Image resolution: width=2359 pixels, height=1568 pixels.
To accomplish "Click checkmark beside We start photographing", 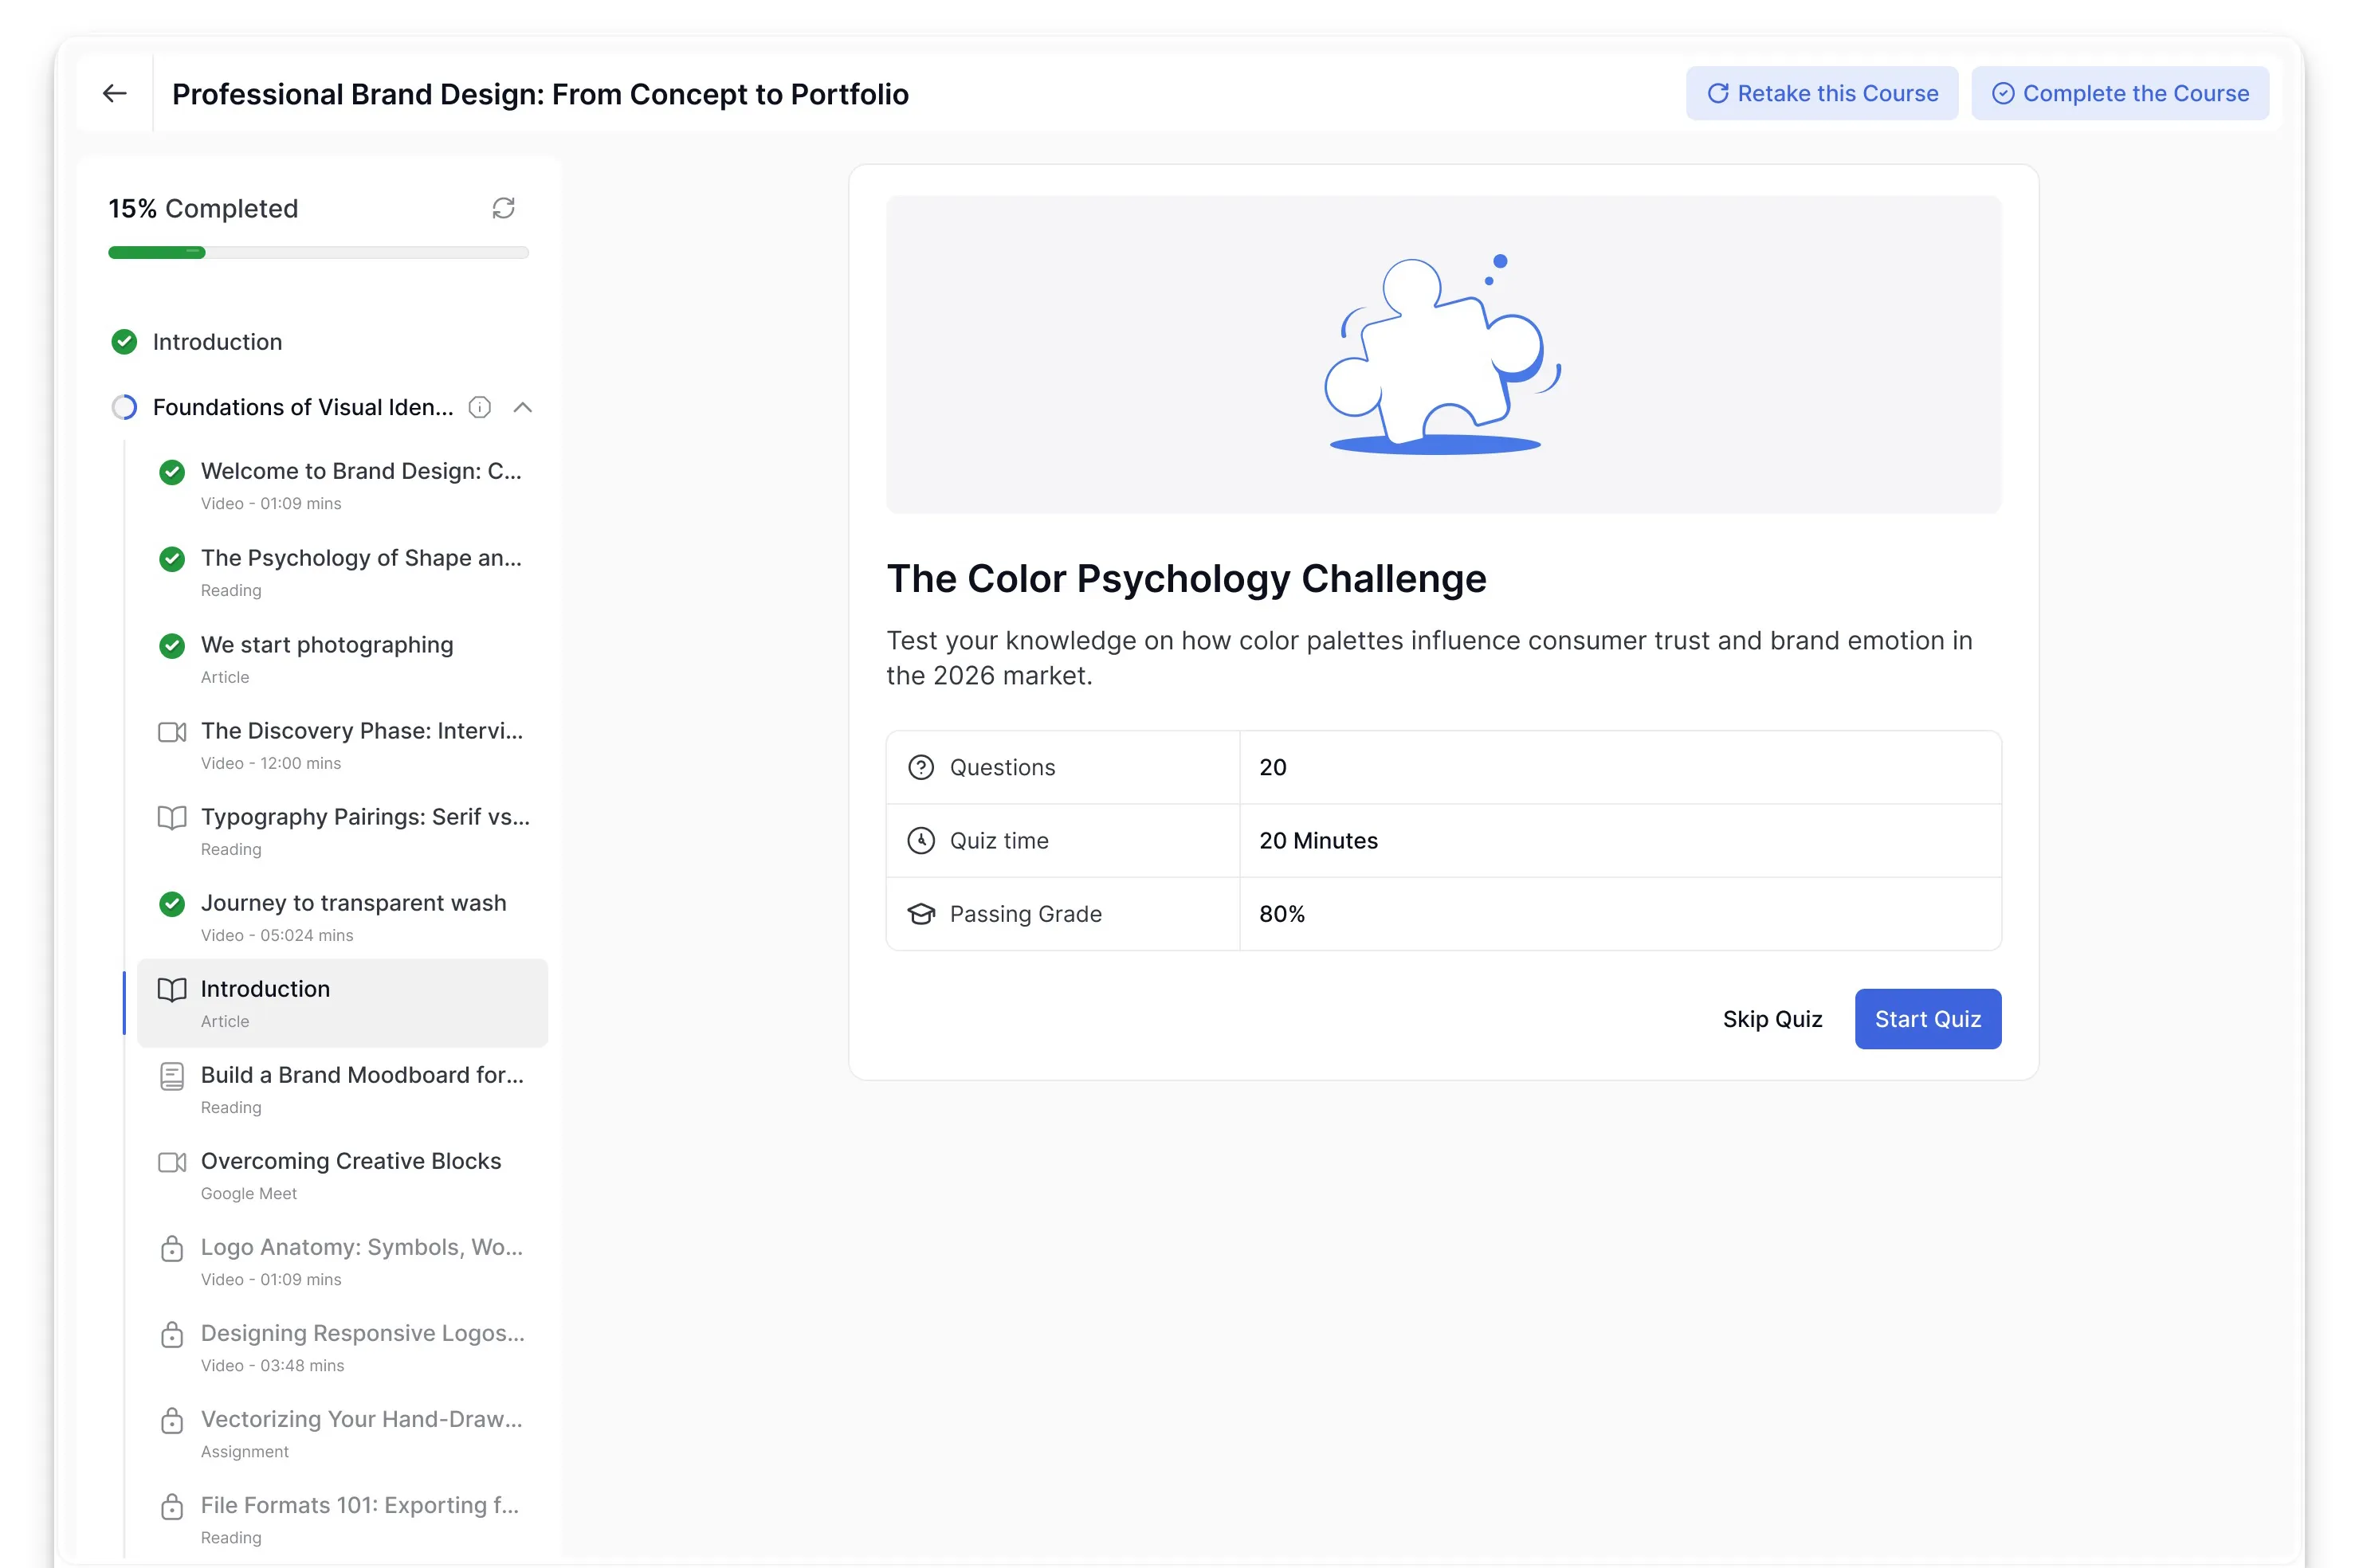I will (172, 646).
